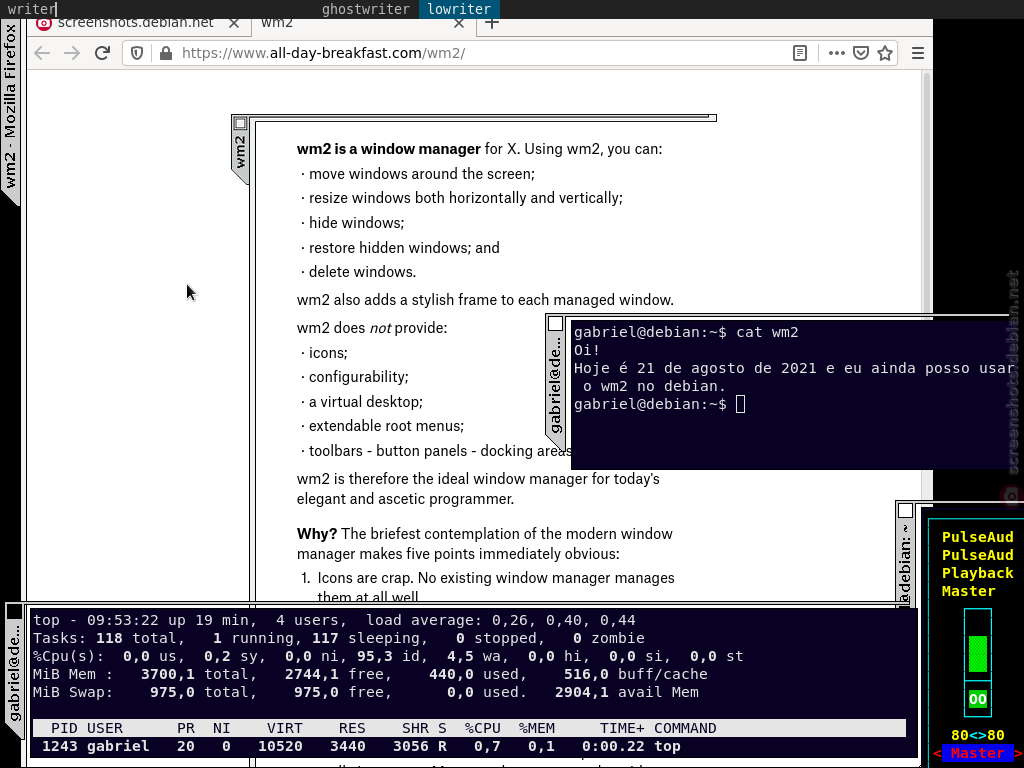Click the "restore hidden windows; and" bullet
The image size is (1024, 768).
pos(404,248)
